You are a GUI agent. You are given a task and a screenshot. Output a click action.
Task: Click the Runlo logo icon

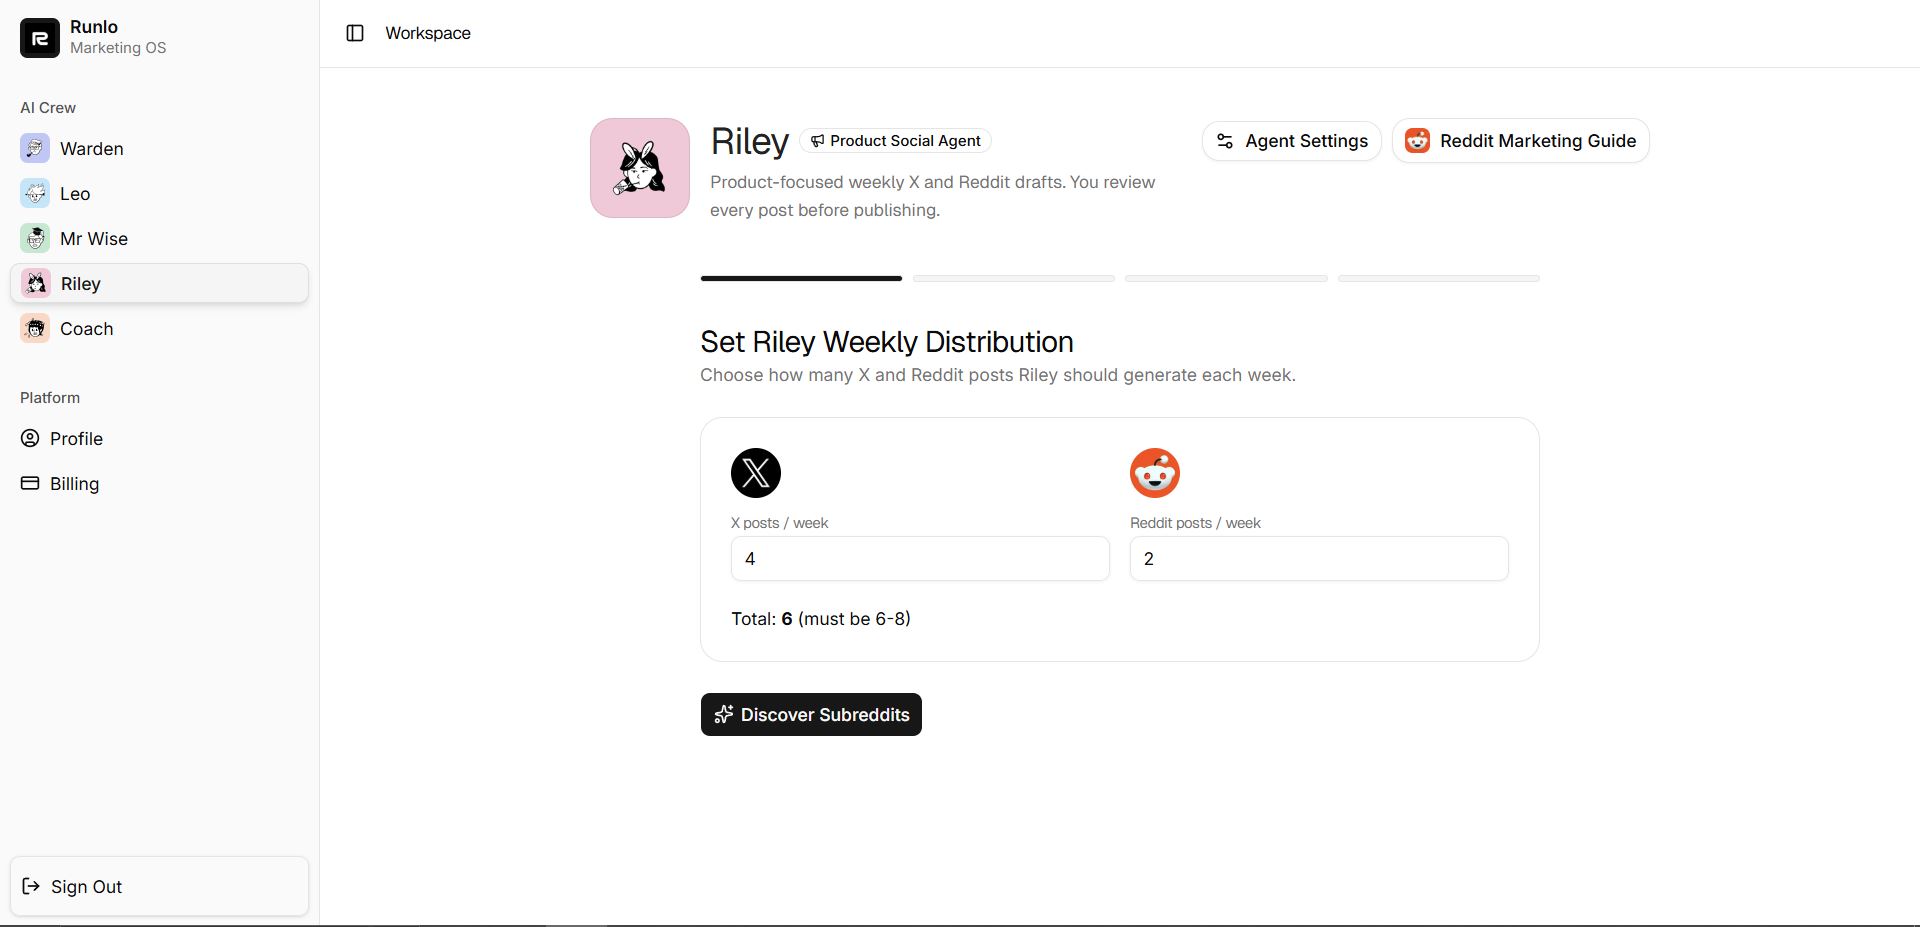(39, 37)
